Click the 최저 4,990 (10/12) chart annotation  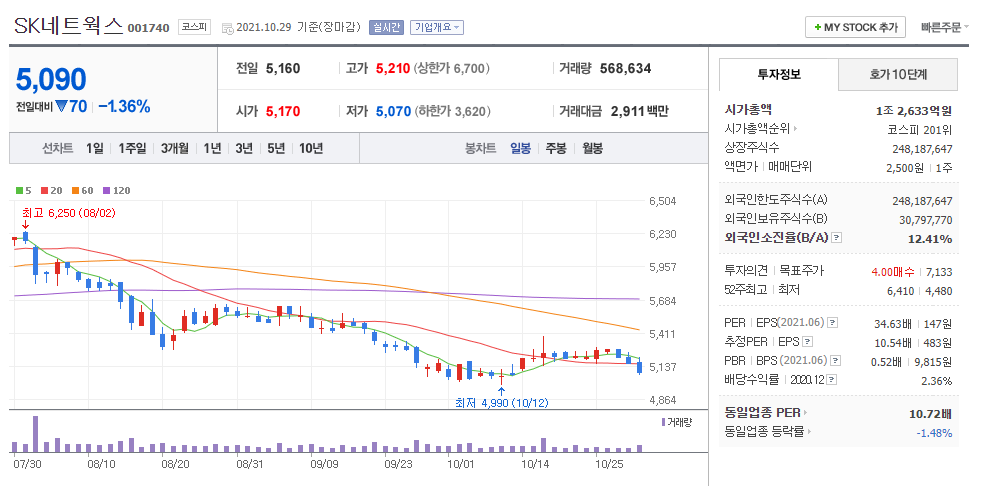(502, 402)
